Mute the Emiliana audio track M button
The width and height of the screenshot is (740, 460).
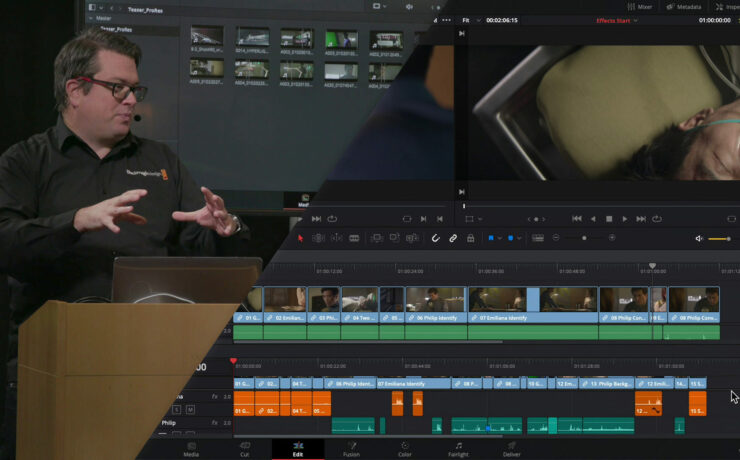click(190, 410)
